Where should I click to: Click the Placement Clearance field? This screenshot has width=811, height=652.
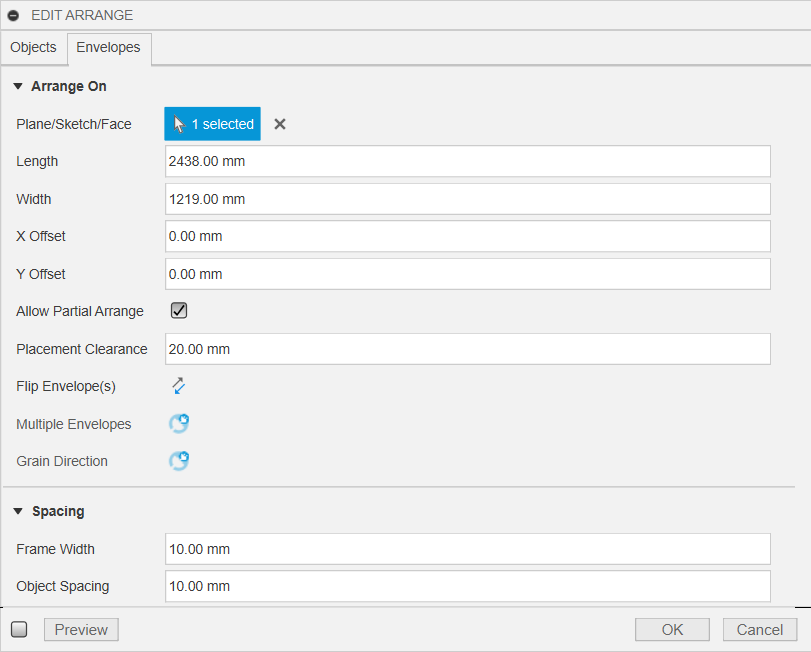pyautogui.click(x=467, y=349)
